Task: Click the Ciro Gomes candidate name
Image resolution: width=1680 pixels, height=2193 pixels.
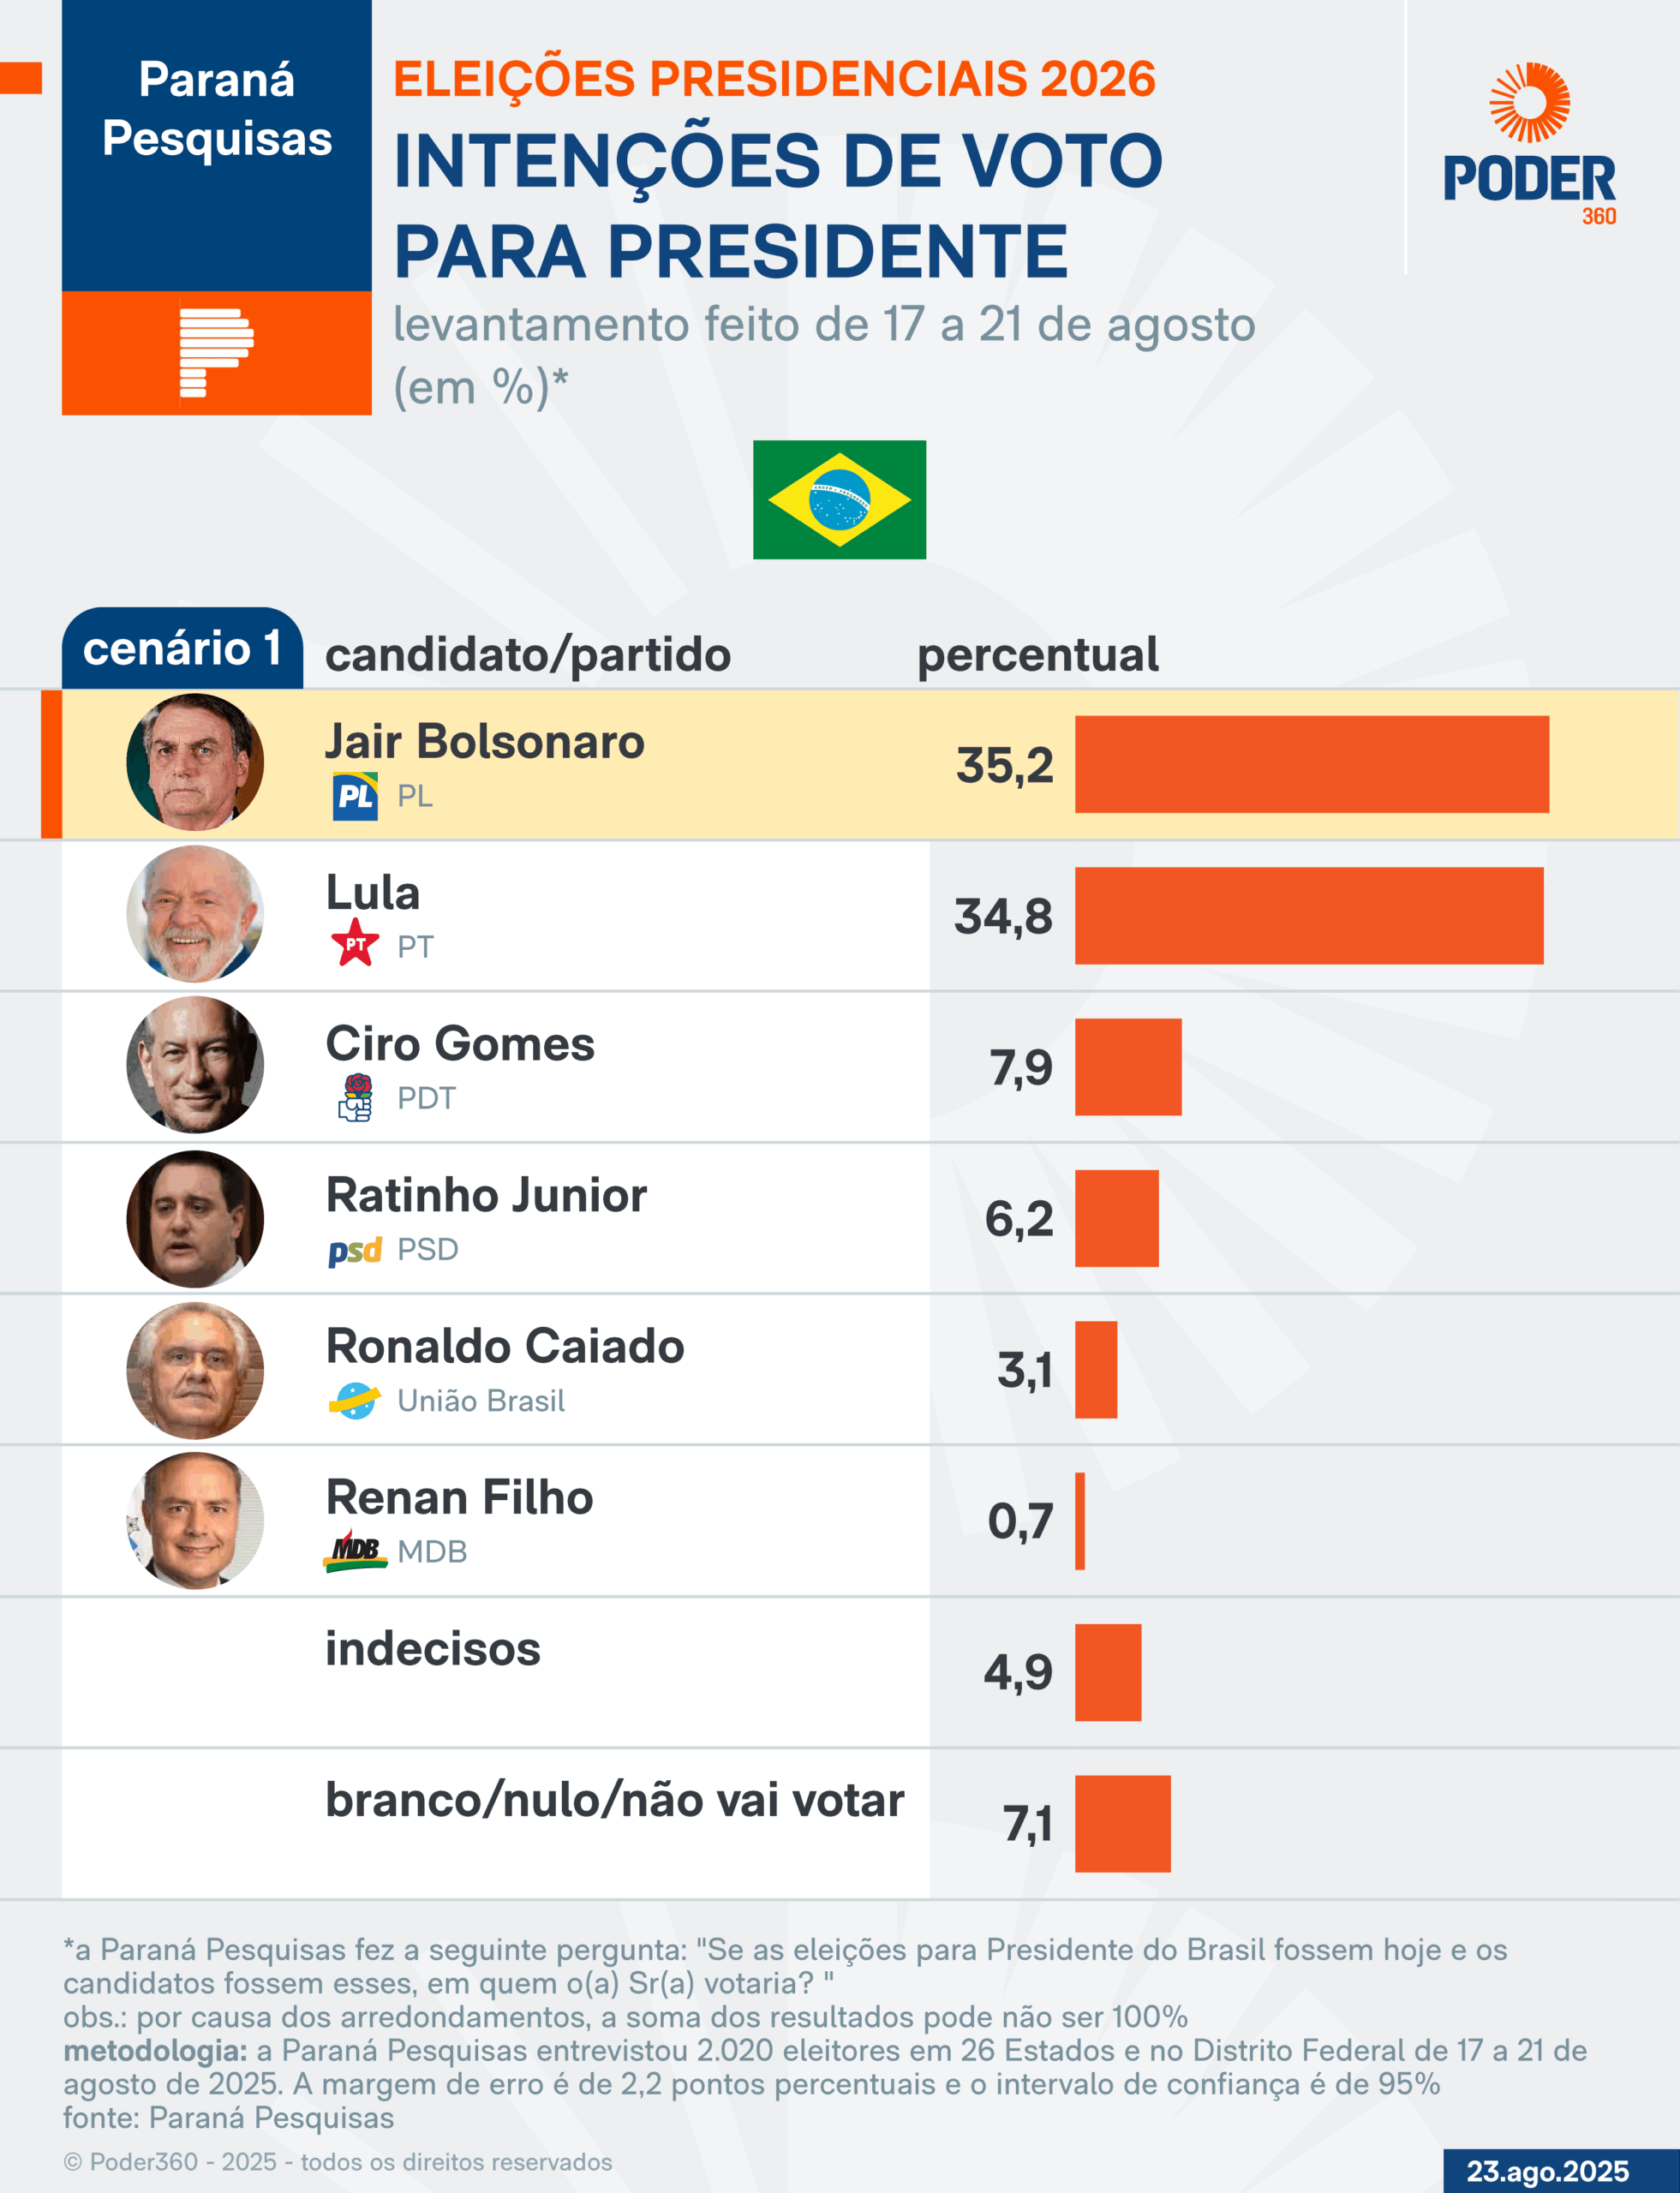Action: 460,1044
